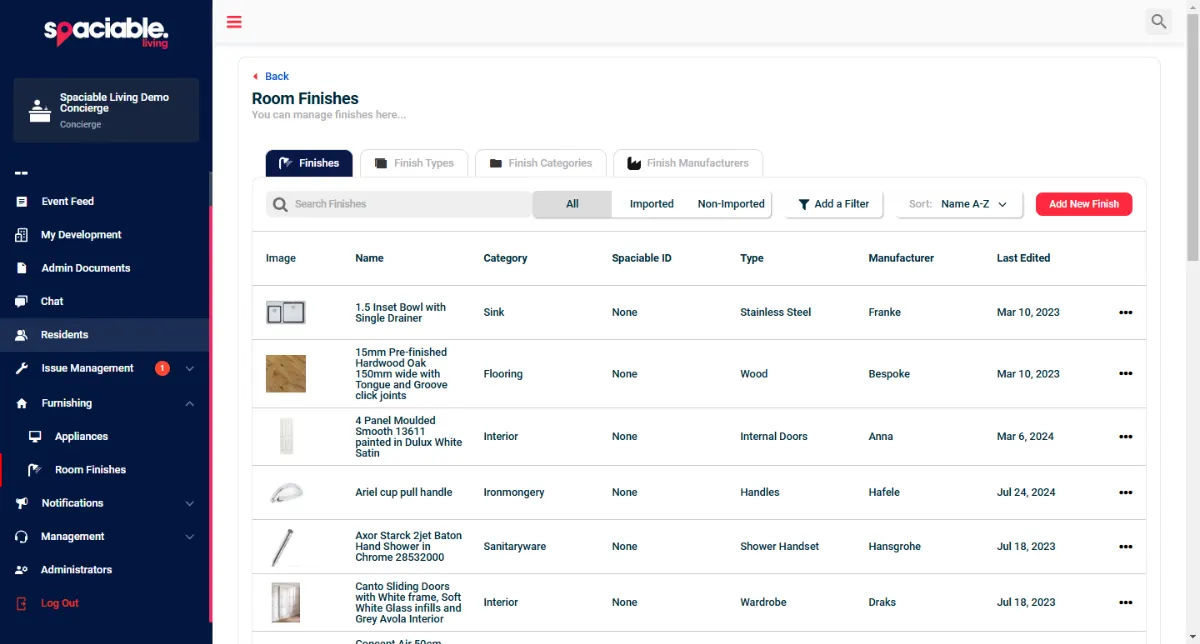
Task: Click Add New Finish button
Action: point(1084,204)
